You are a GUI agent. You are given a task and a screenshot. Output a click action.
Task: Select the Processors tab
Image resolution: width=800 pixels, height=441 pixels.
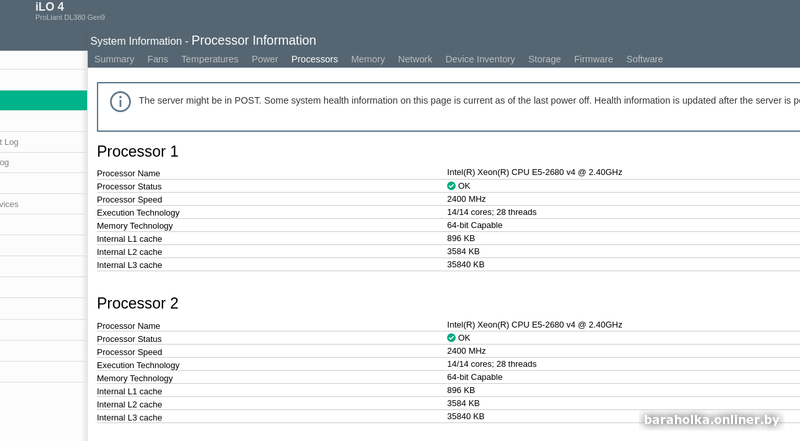coord(314,59)
